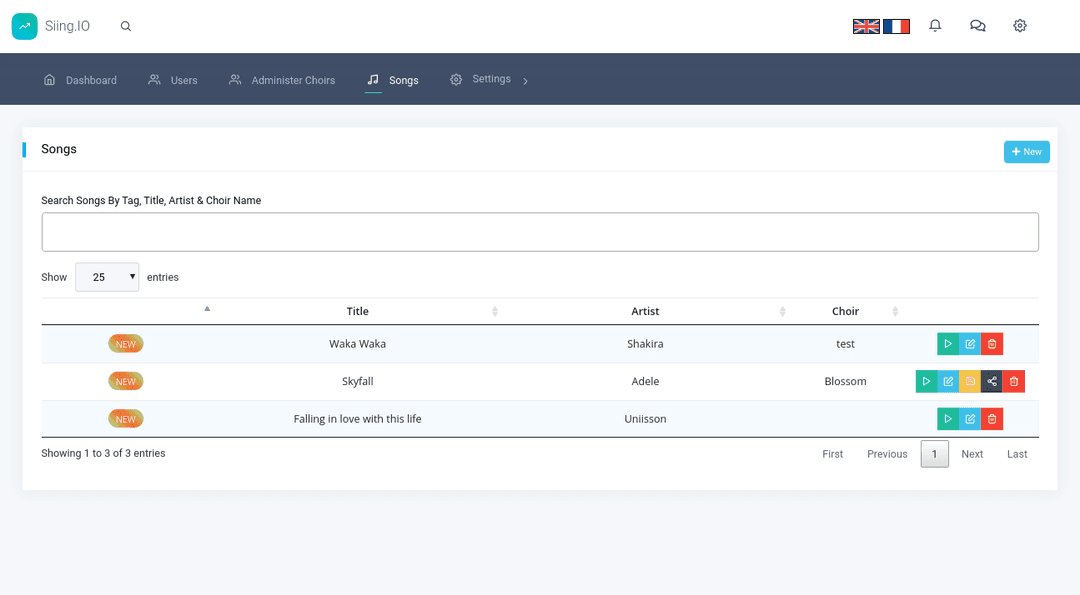
Task: Click the Waka Waka title cell
Action: click(357, 344)
